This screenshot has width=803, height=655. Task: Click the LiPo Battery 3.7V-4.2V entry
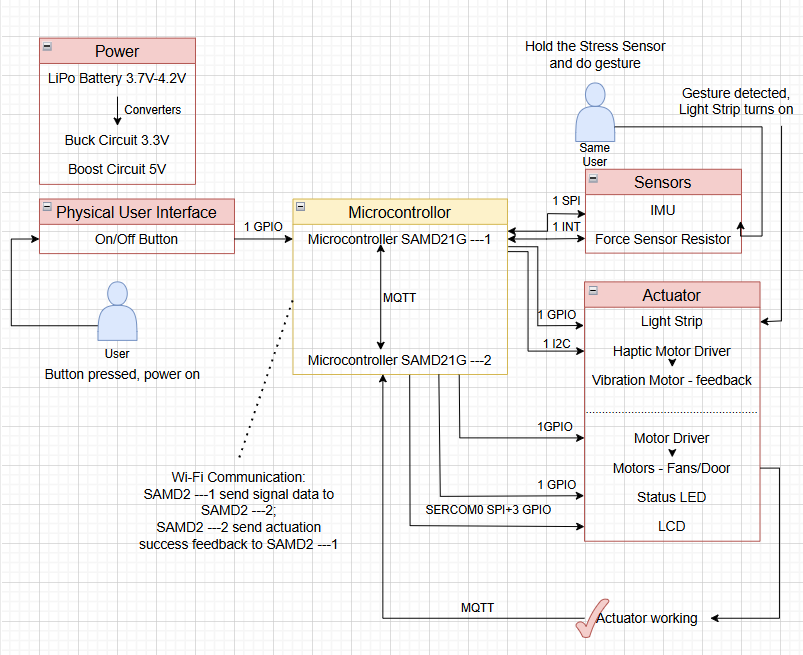click(x=116, y=78)
